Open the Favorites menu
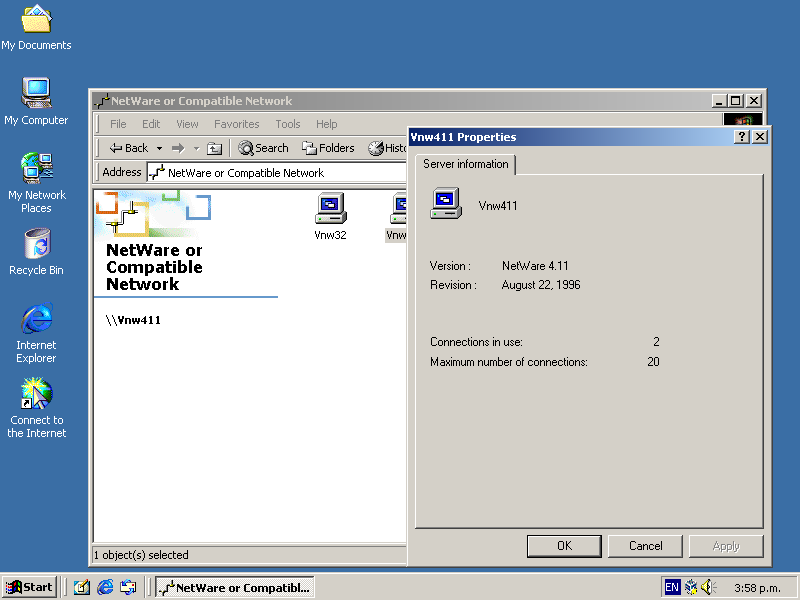The image size is (800, 600). click(236, 124)
